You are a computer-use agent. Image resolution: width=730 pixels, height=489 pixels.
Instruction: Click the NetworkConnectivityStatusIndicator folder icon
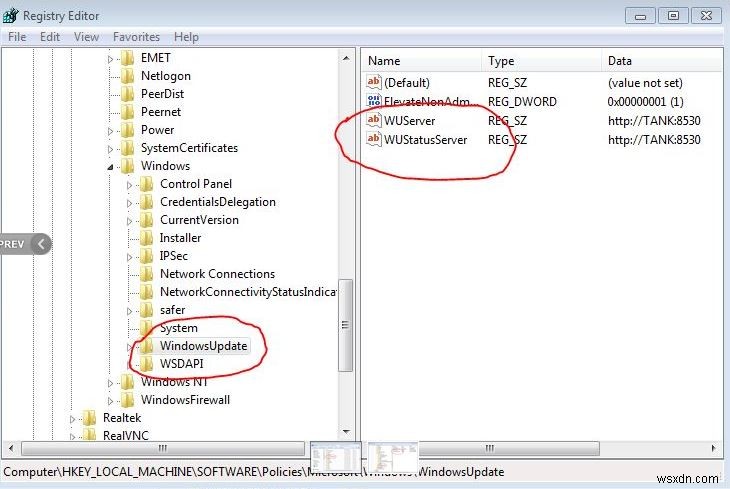click(x=147, y=292)
